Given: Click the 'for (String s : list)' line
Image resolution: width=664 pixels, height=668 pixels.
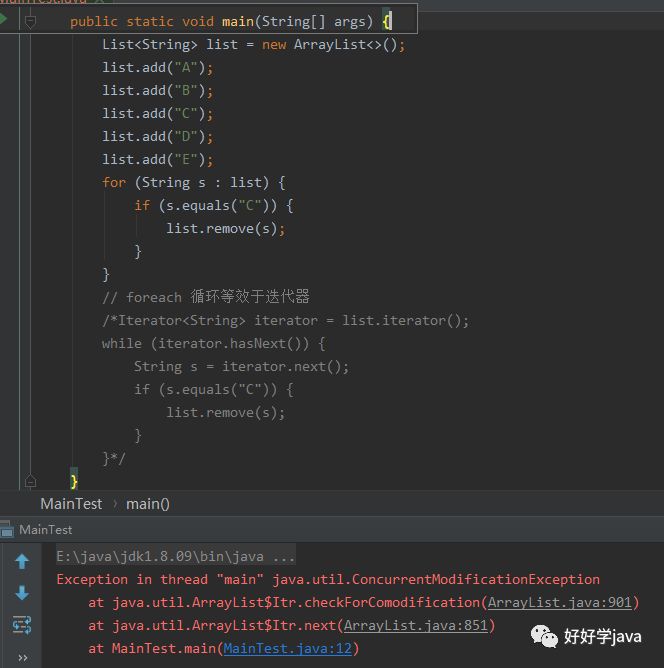Looking at the screenshot, I should (193, 182).
